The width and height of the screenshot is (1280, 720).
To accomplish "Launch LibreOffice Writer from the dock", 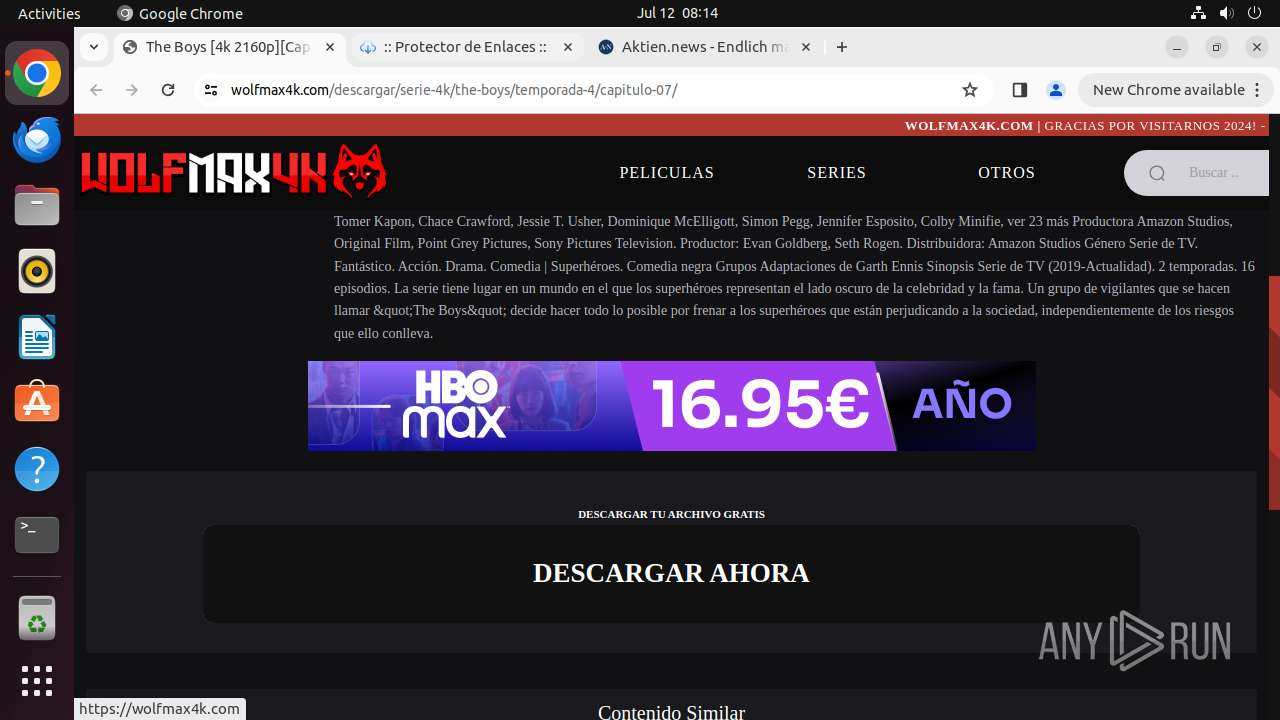I will [37, 338].
